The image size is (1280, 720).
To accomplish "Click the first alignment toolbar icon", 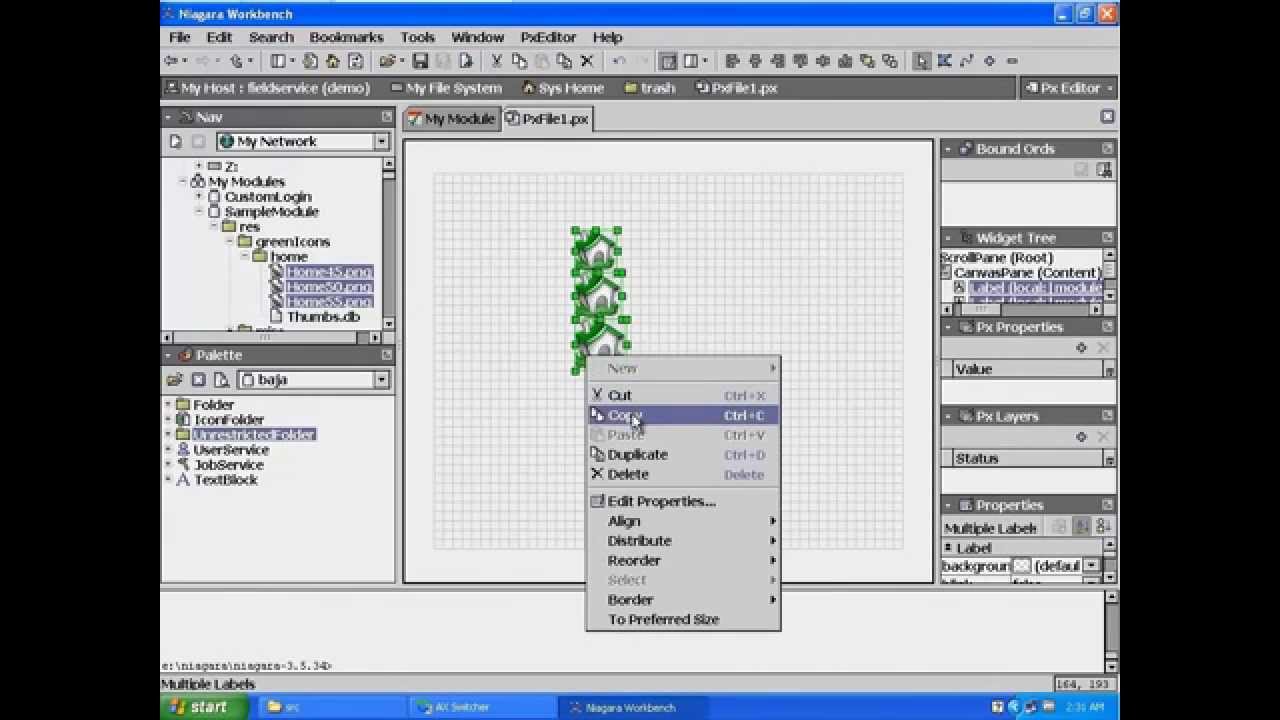I will coord(732,61).
